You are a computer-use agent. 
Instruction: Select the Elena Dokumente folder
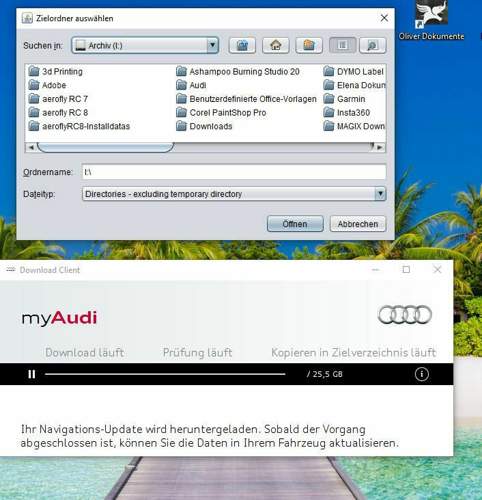click(x=354, y=85)
